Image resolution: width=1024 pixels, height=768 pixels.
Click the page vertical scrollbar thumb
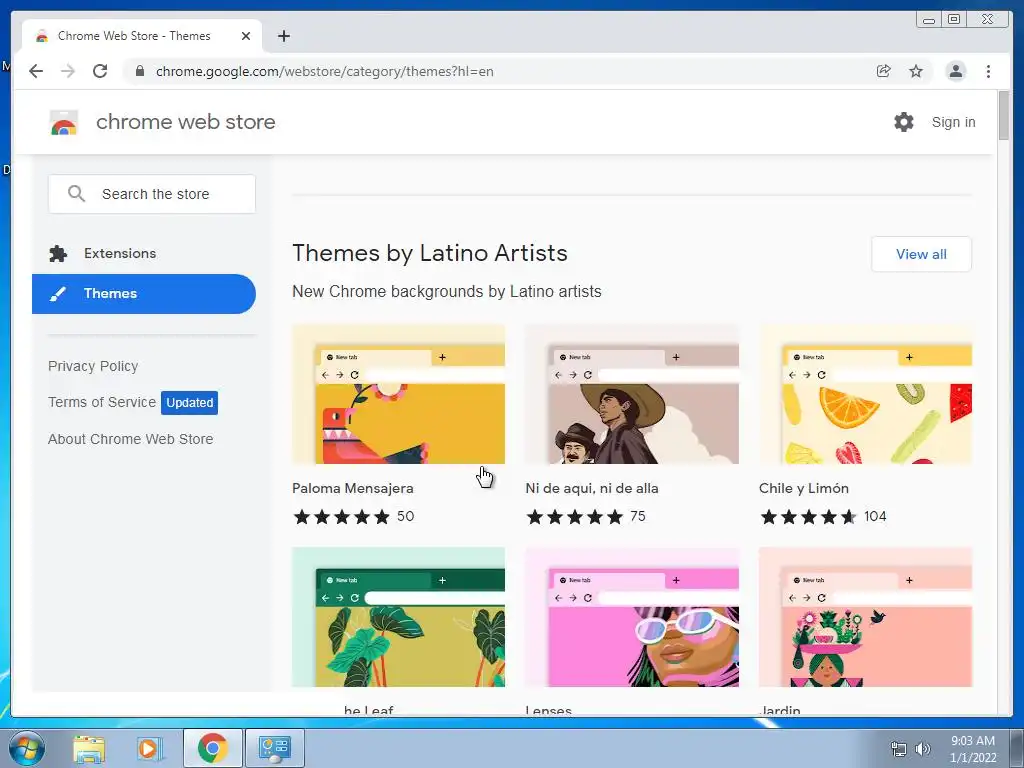click(x=1004, y=115)
